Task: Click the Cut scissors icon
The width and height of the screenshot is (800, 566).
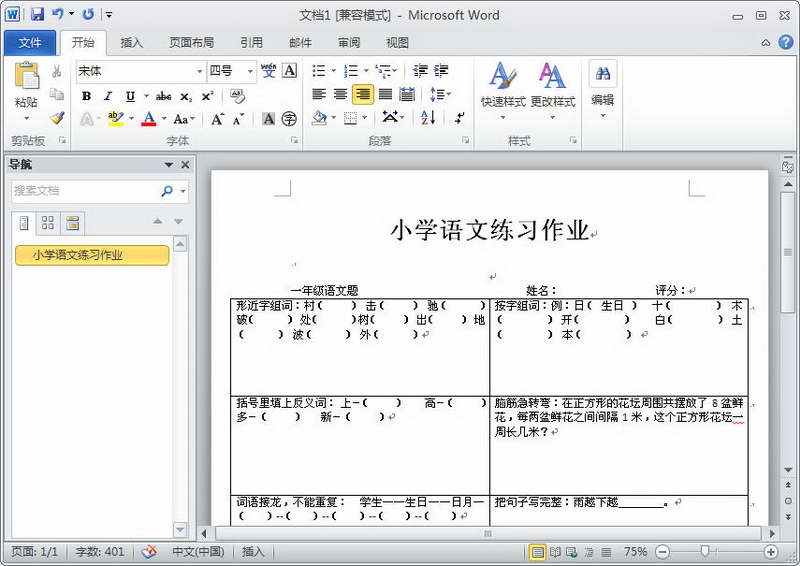Action: click(57, 71)
